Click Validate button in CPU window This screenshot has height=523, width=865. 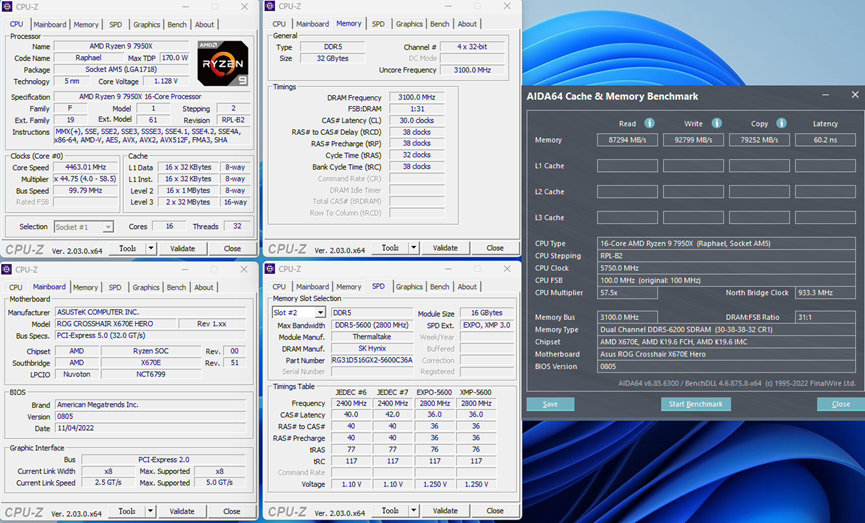click(x=183, y=248)
